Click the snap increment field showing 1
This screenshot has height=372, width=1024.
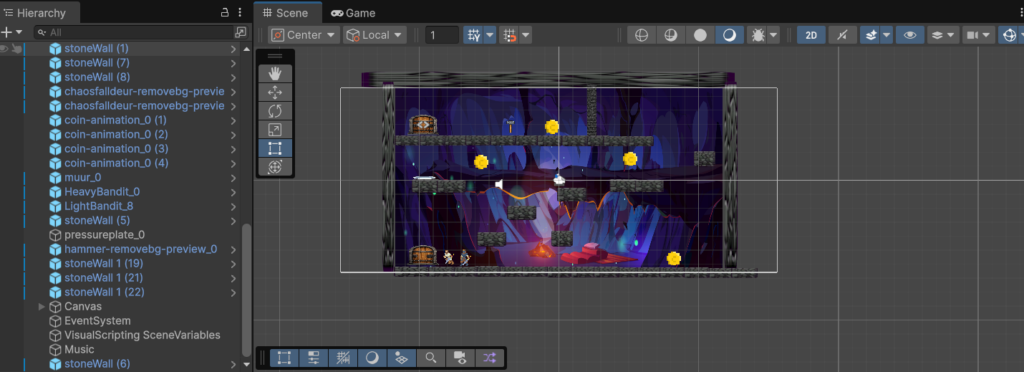[x=441, y=35]
